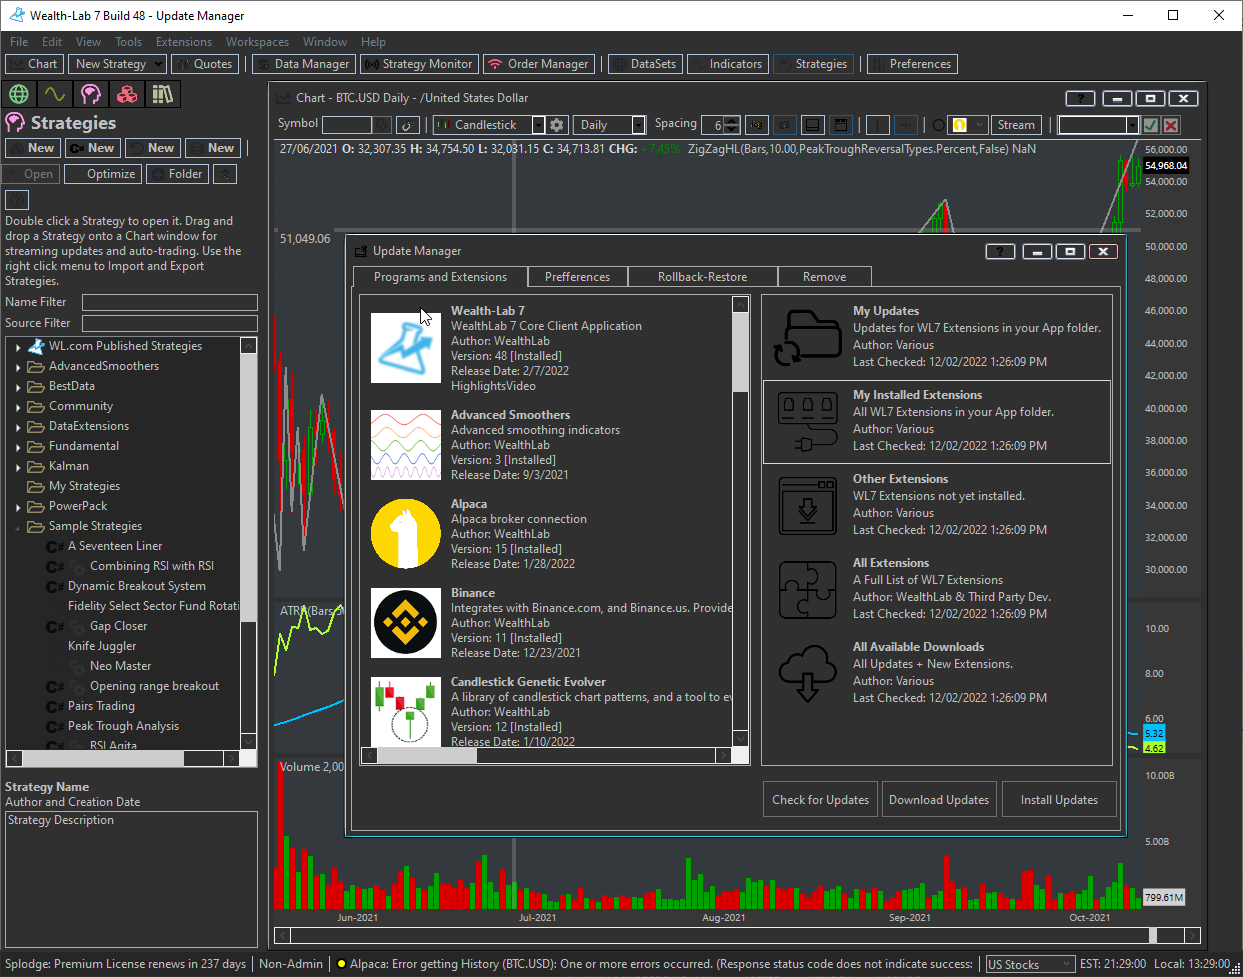Select All Available Downloads cloud icon
The image size is (1243, 977).
coord(807,673)
